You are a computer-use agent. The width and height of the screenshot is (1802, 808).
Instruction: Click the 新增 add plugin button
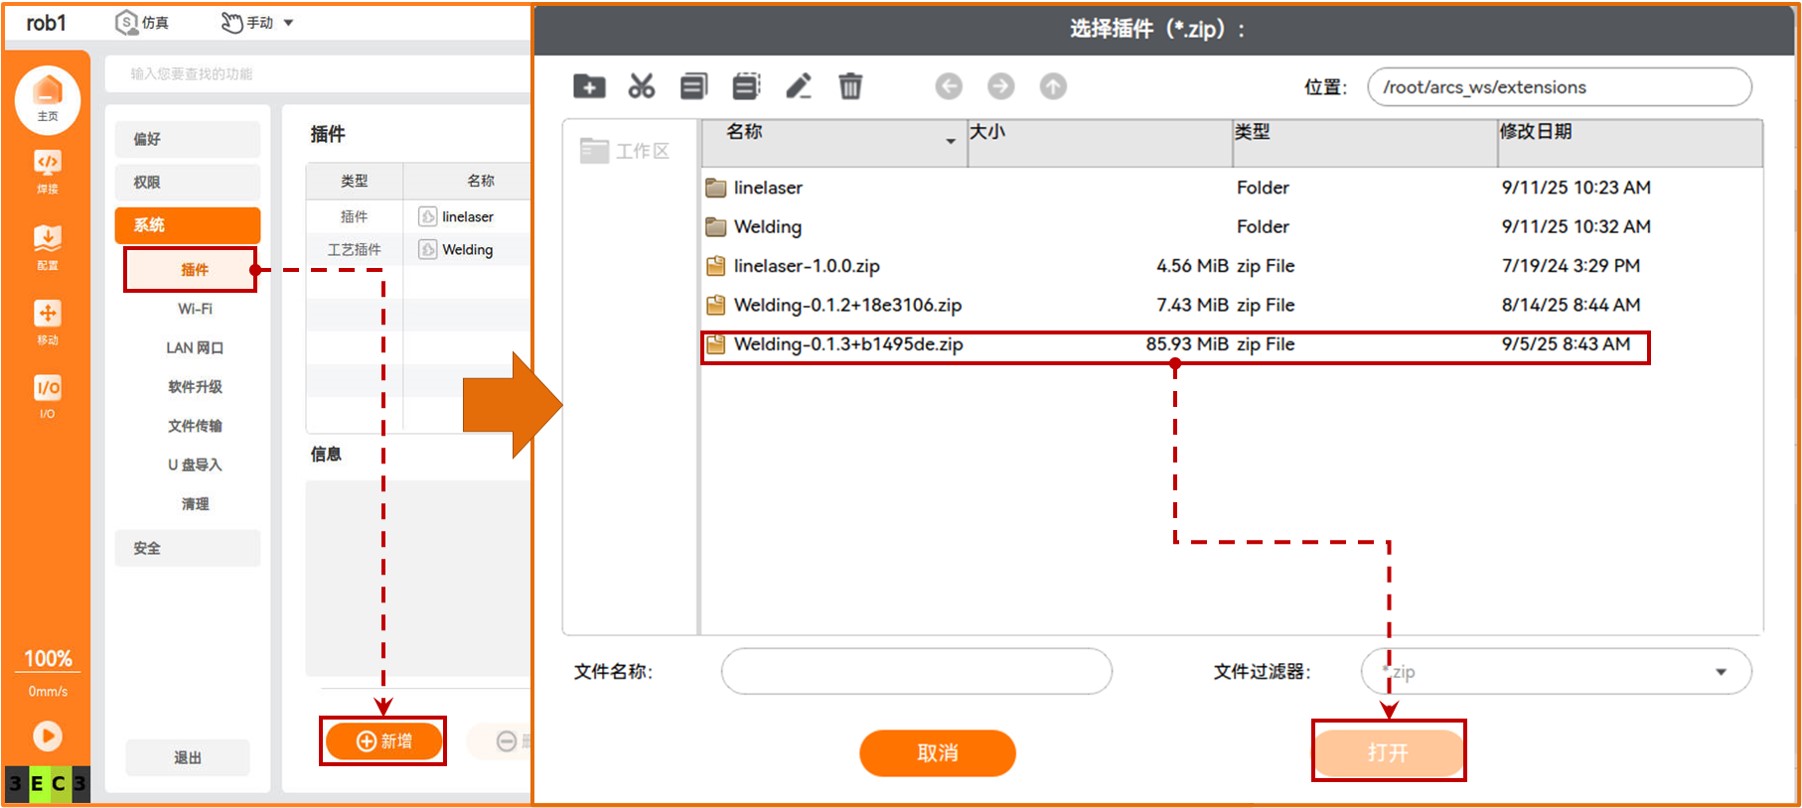(384, 741)
